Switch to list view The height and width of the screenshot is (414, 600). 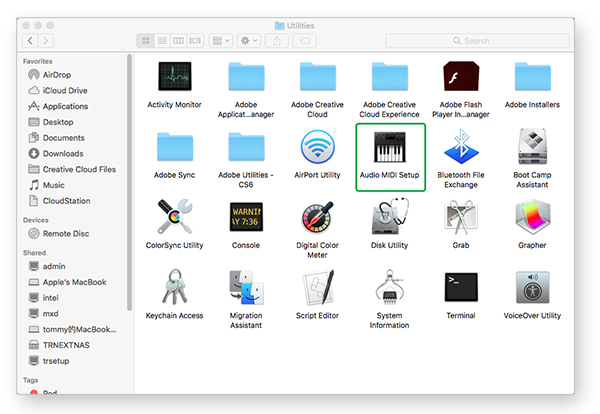click(x=162, y=41)
